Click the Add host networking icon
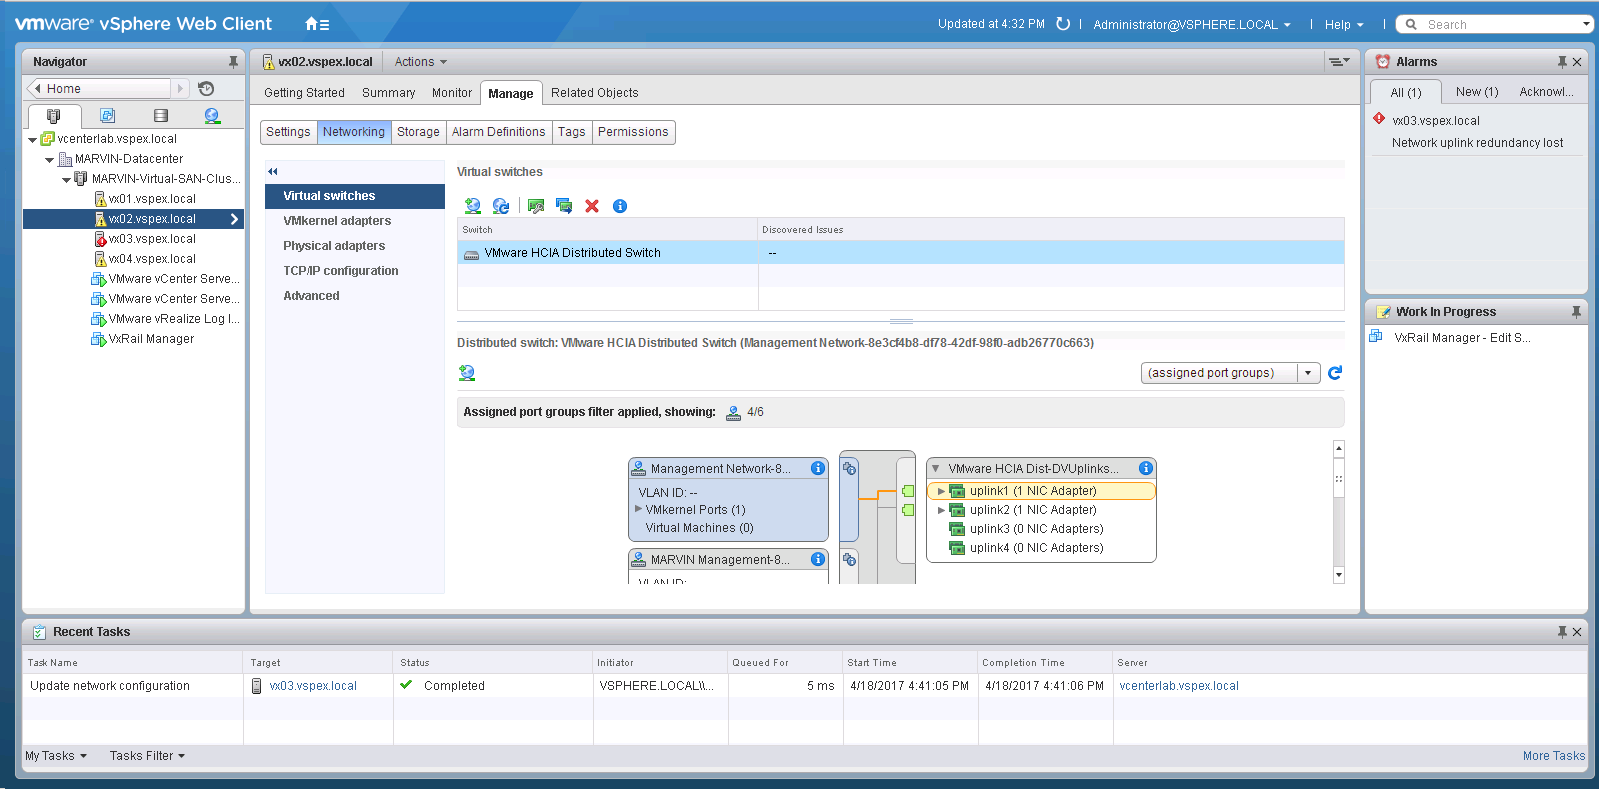The image size is (1606, 789). point(472,206)
